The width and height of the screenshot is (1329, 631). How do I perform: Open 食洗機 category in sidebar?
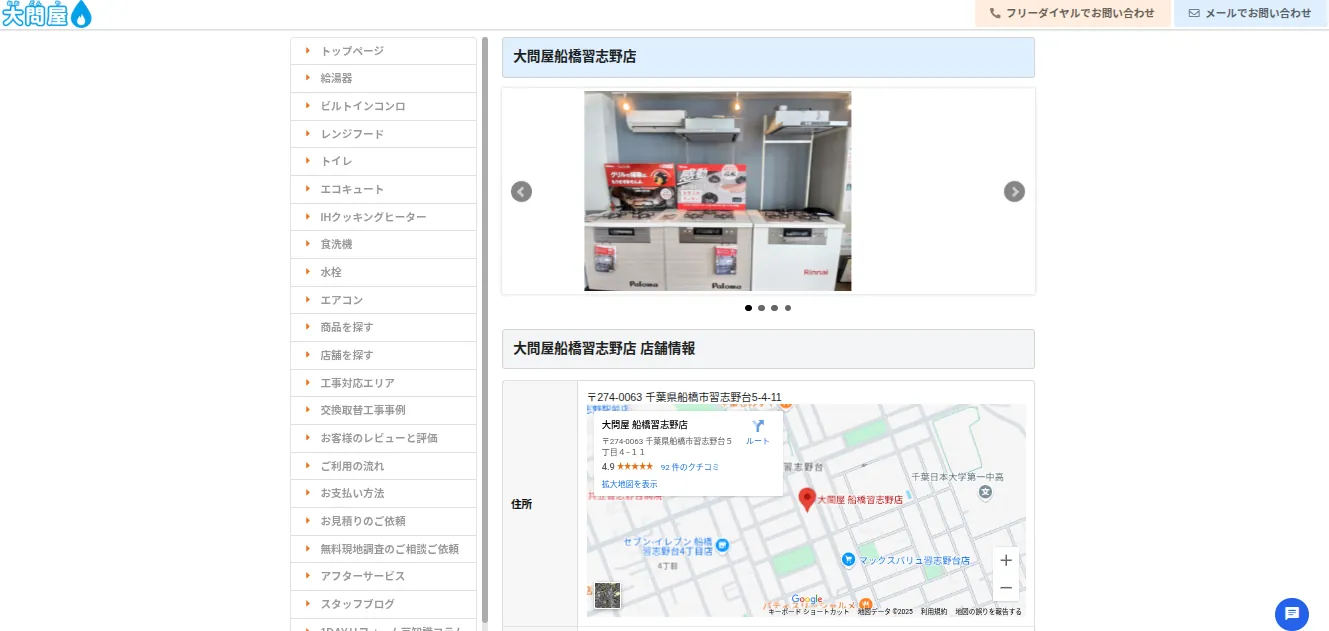point(383,244)
